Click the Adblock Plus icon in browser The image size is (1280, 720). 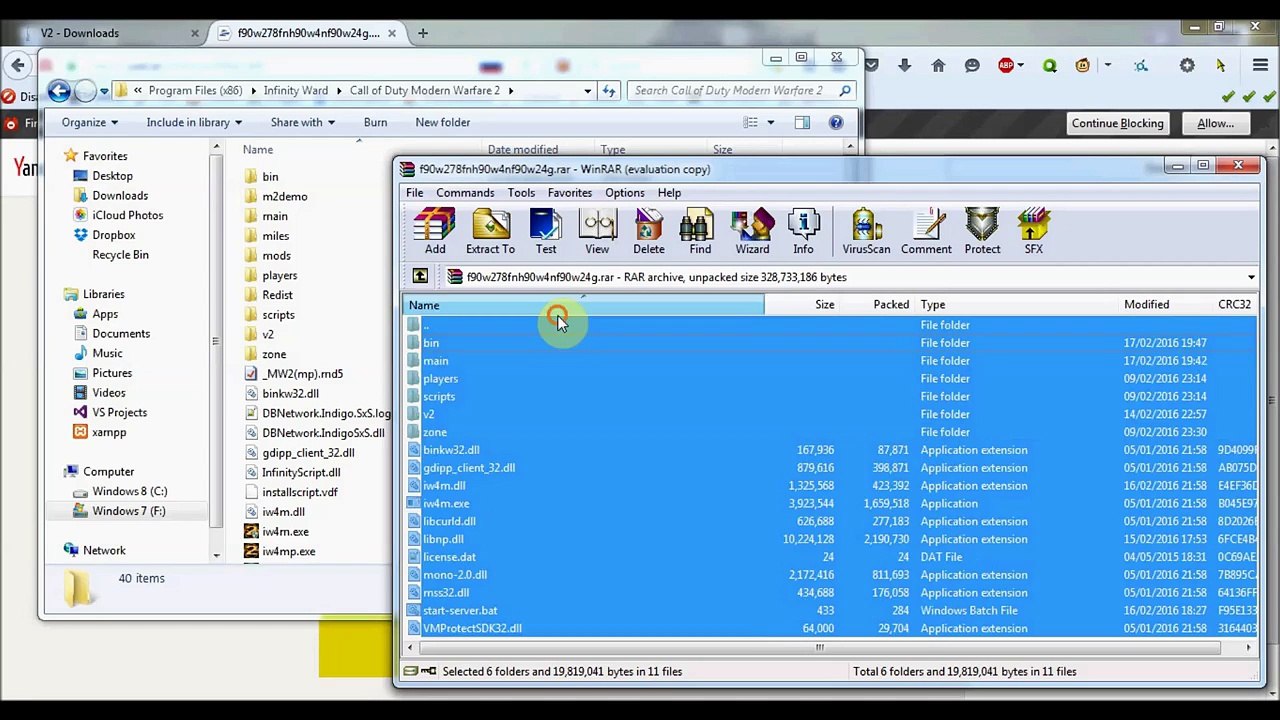coord(1006,66)
